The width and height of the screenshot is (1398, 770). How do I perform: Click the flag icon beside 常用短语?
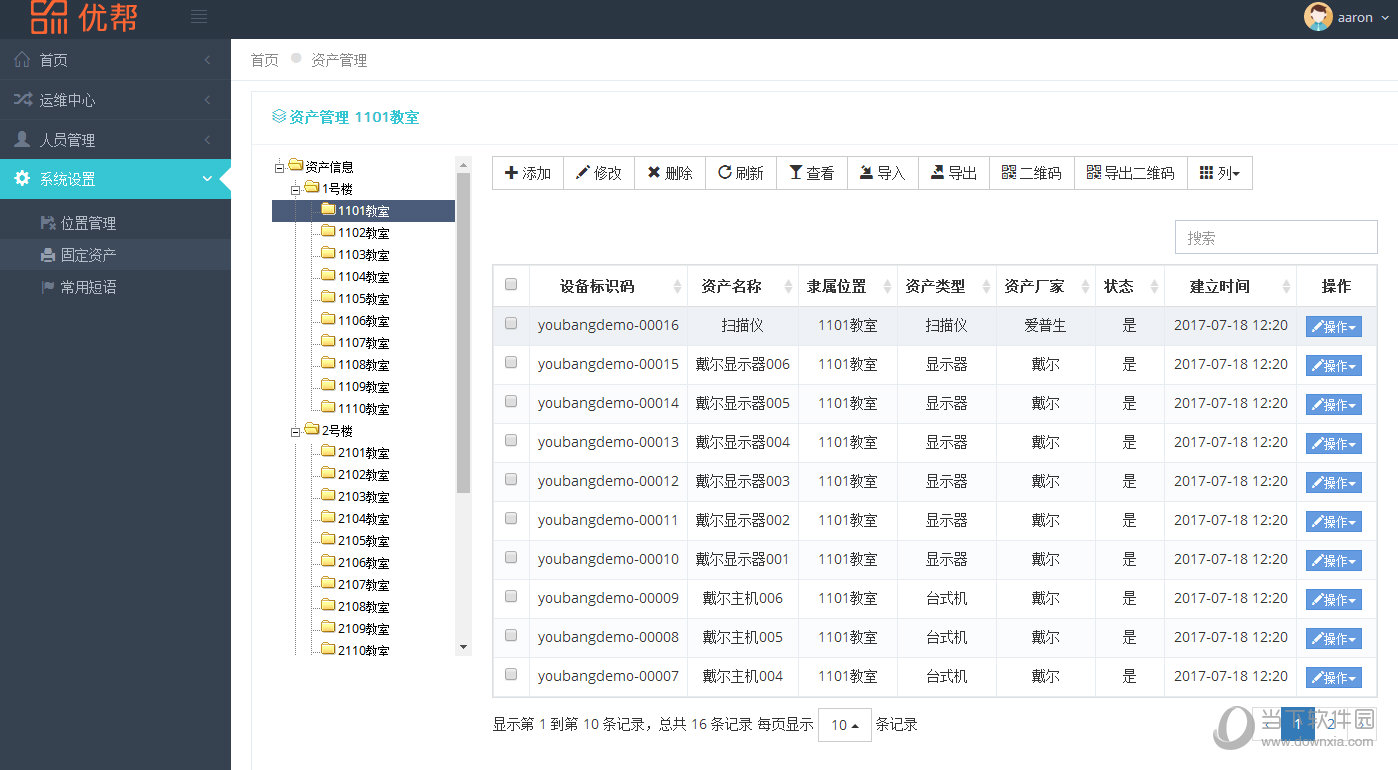(48, 287)
